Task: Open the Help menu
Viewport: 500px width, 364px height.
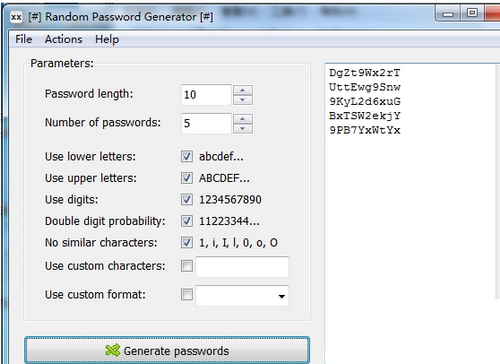Action: point(107,39)
